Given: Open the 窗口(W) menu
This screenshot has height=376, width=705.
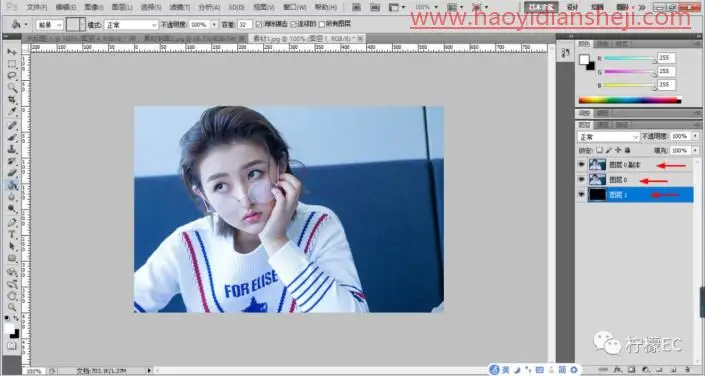Looking at the screenshot, I should [294, 8].
